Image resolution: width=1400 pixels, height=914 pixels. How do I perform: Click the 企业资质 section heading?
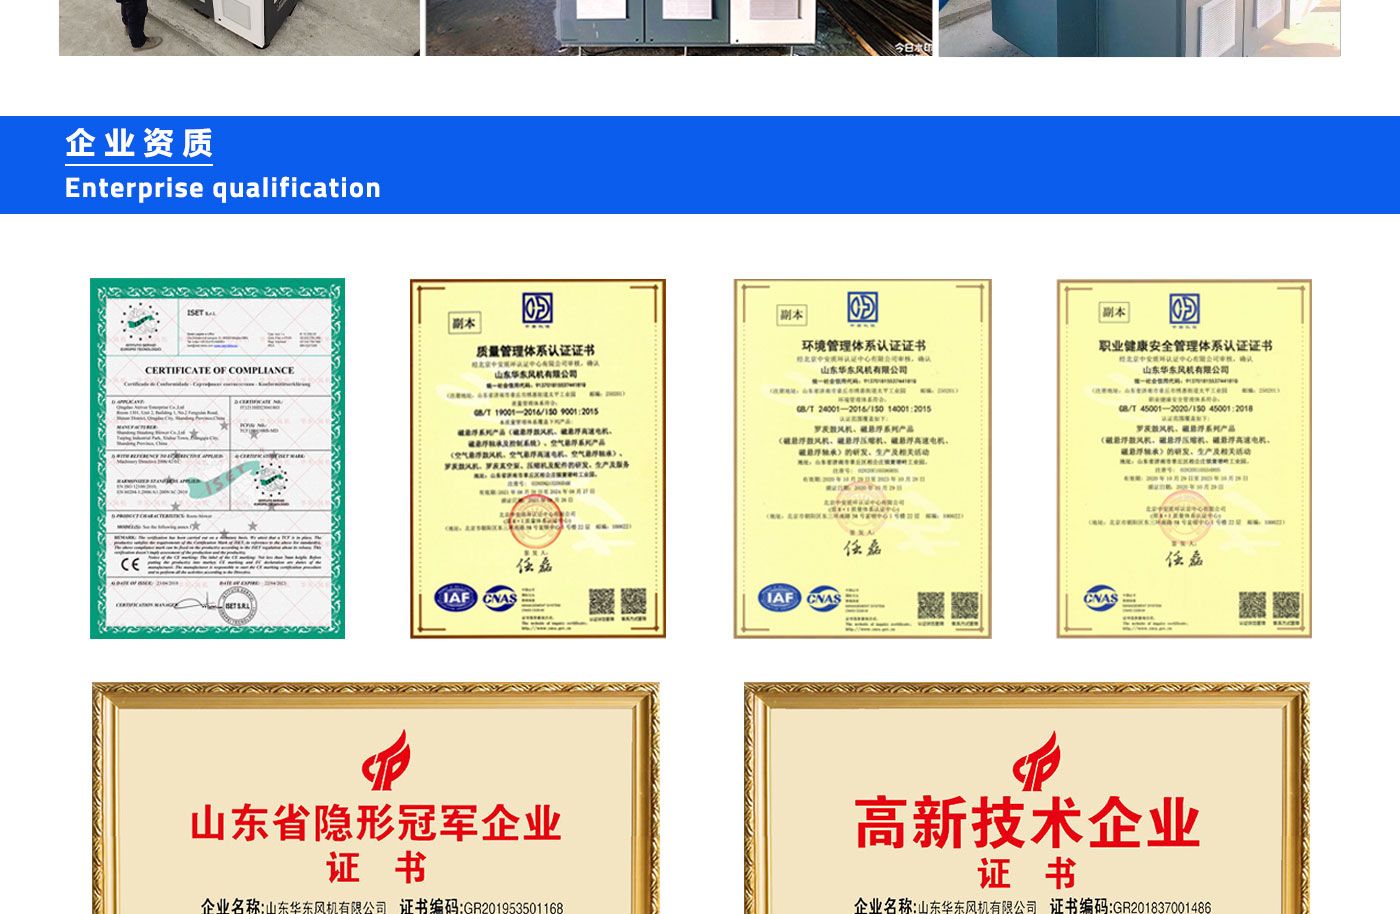point(139,143)
